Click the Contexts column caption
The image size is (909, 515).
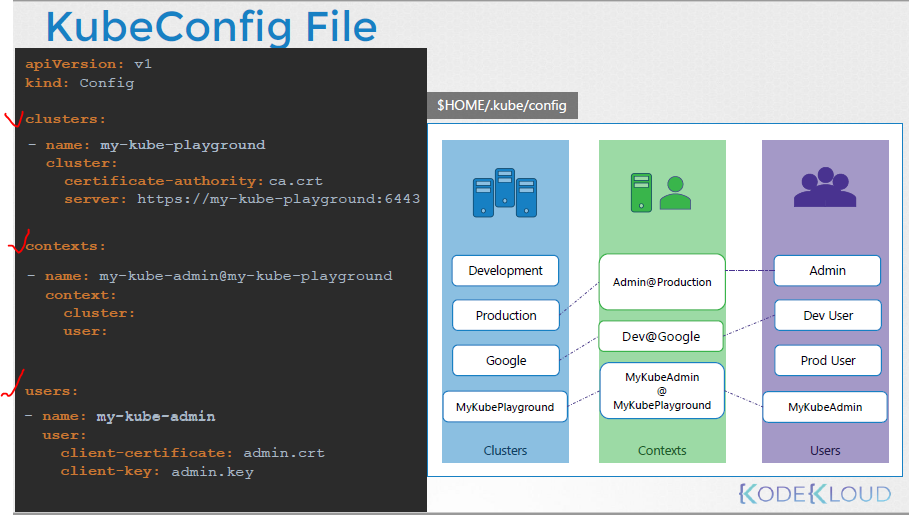coord(661,451)
